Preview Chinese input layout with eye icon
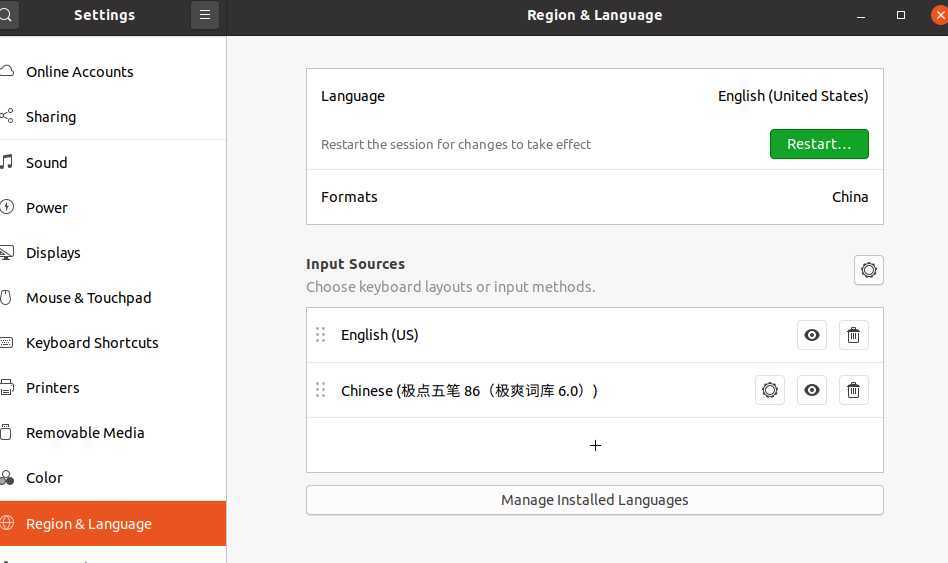The image size is (948, 563). [811, 390]
